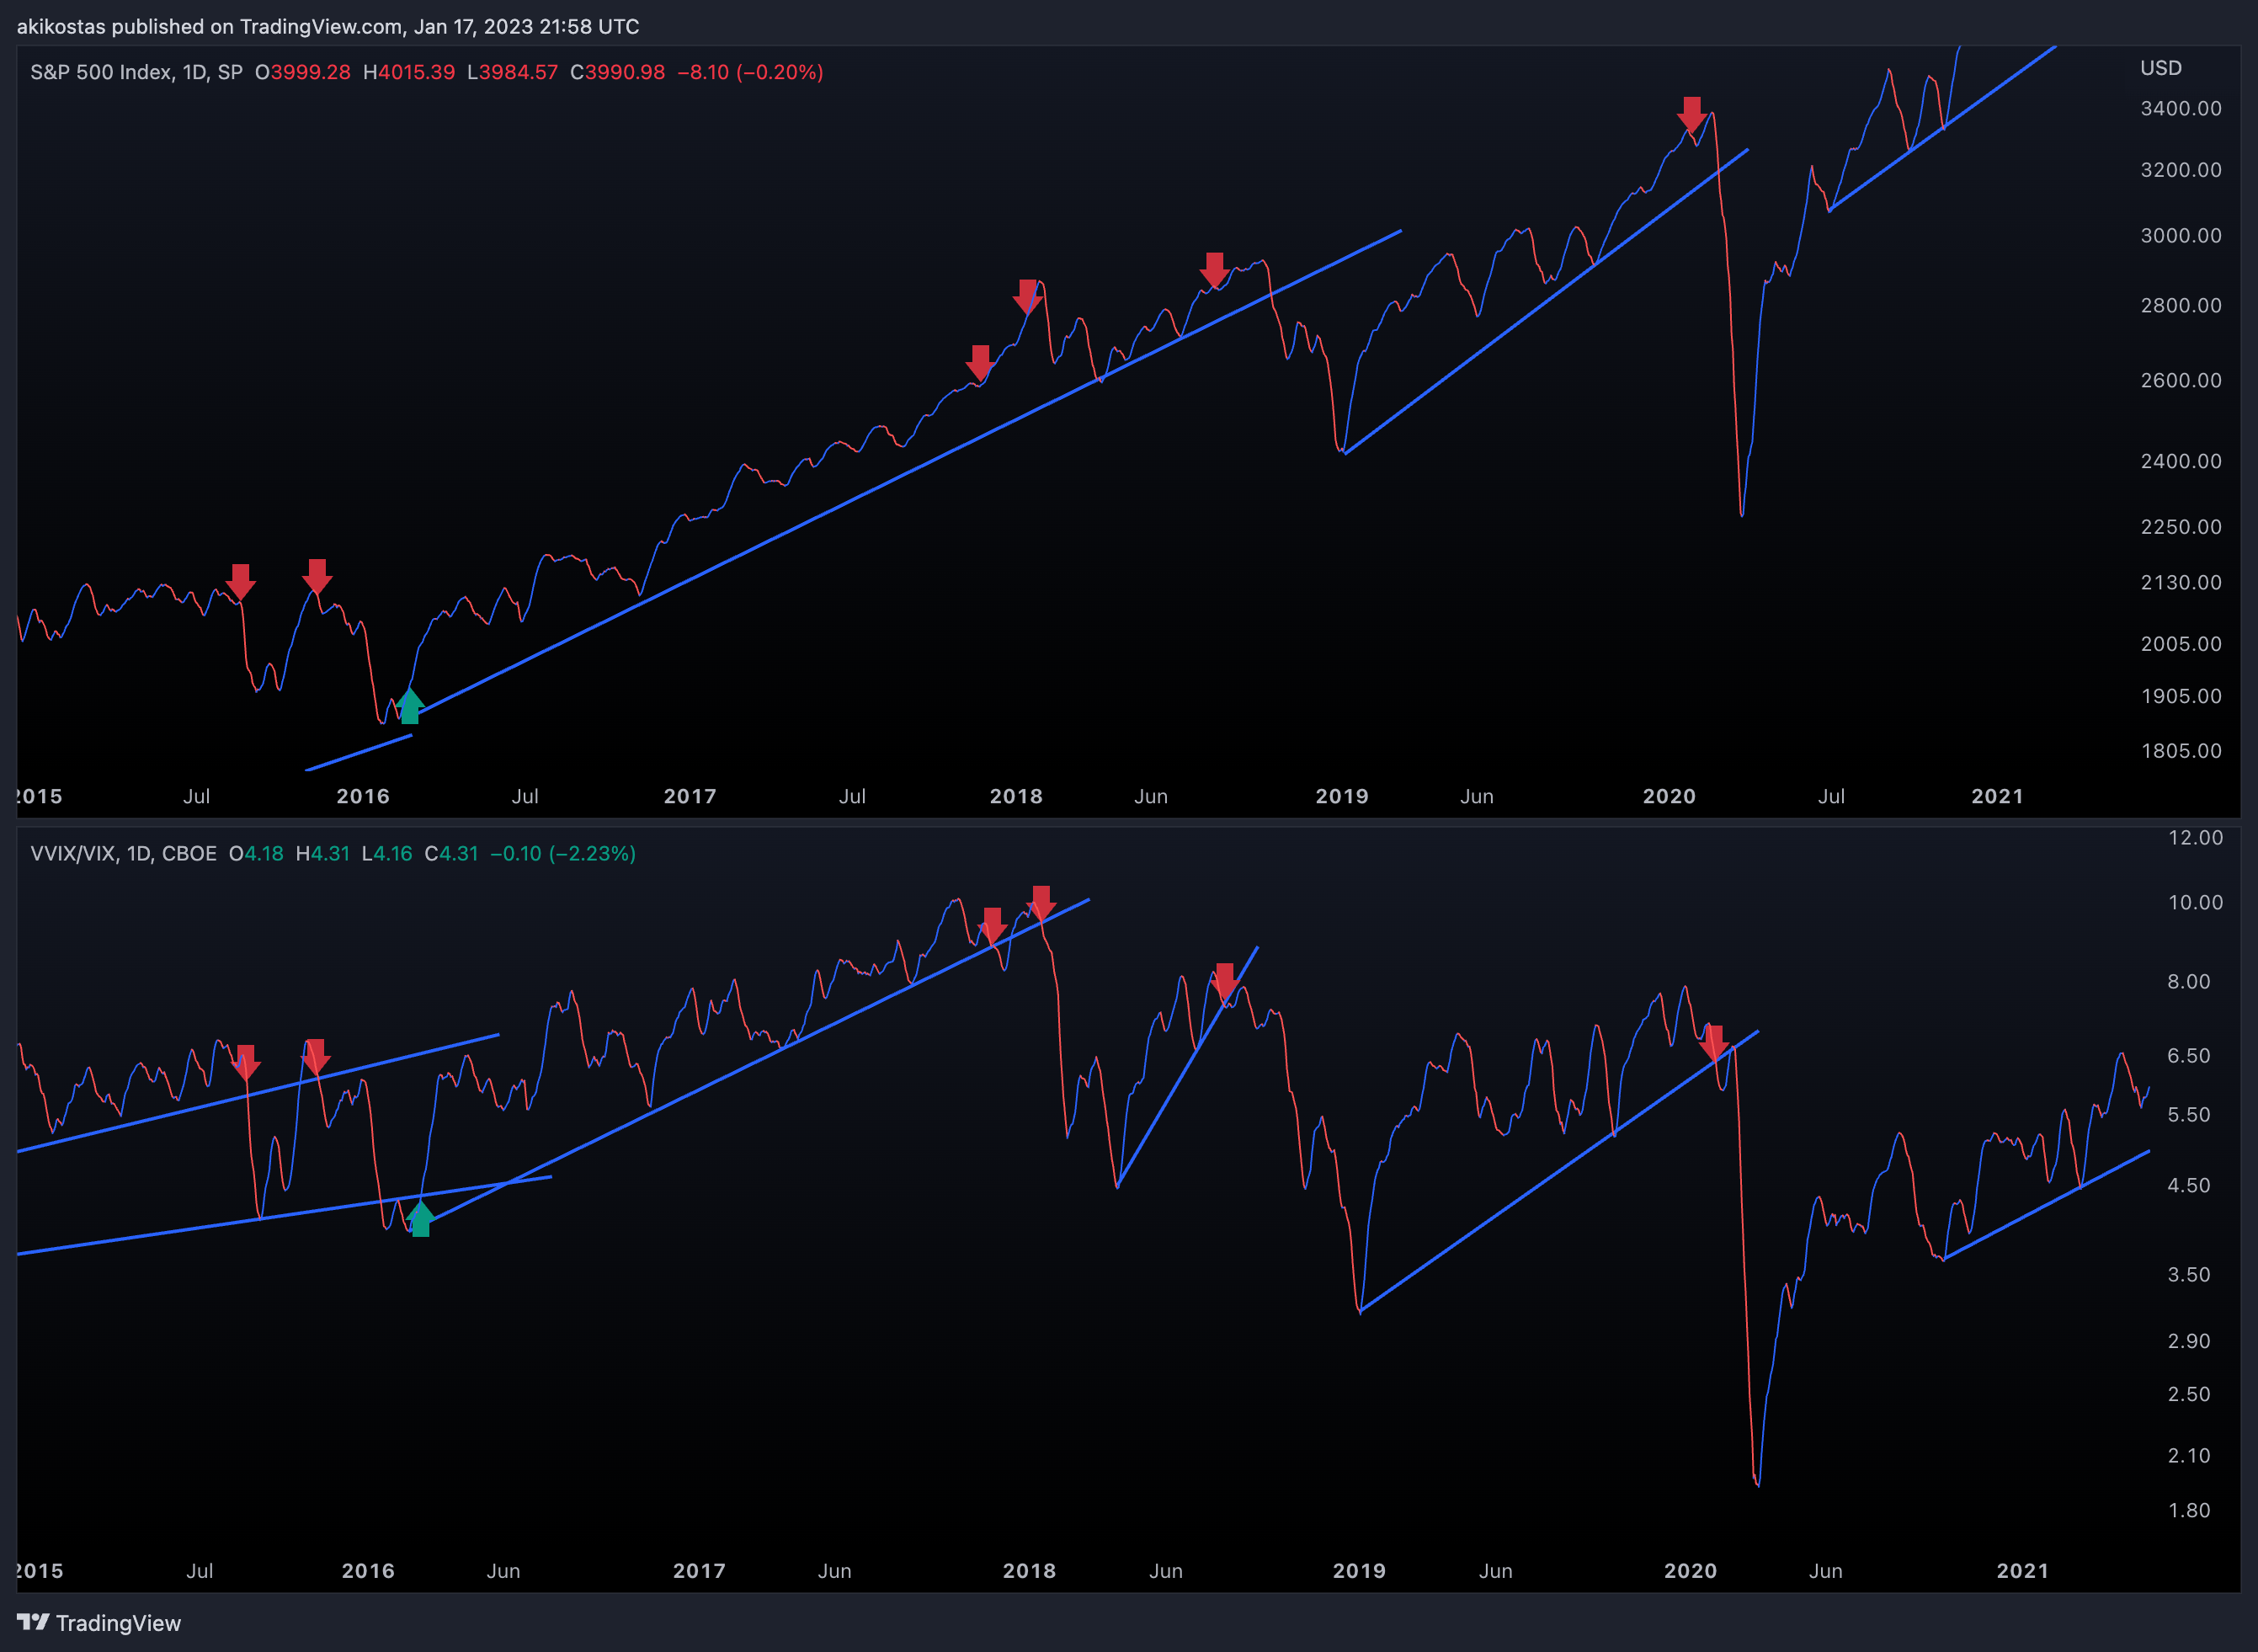Image resolution: width=2258 pixels, height=1652 pixels.
Task: Click the red down arrow near 3400 in early 2020
Action: (x=1692, y=115)
